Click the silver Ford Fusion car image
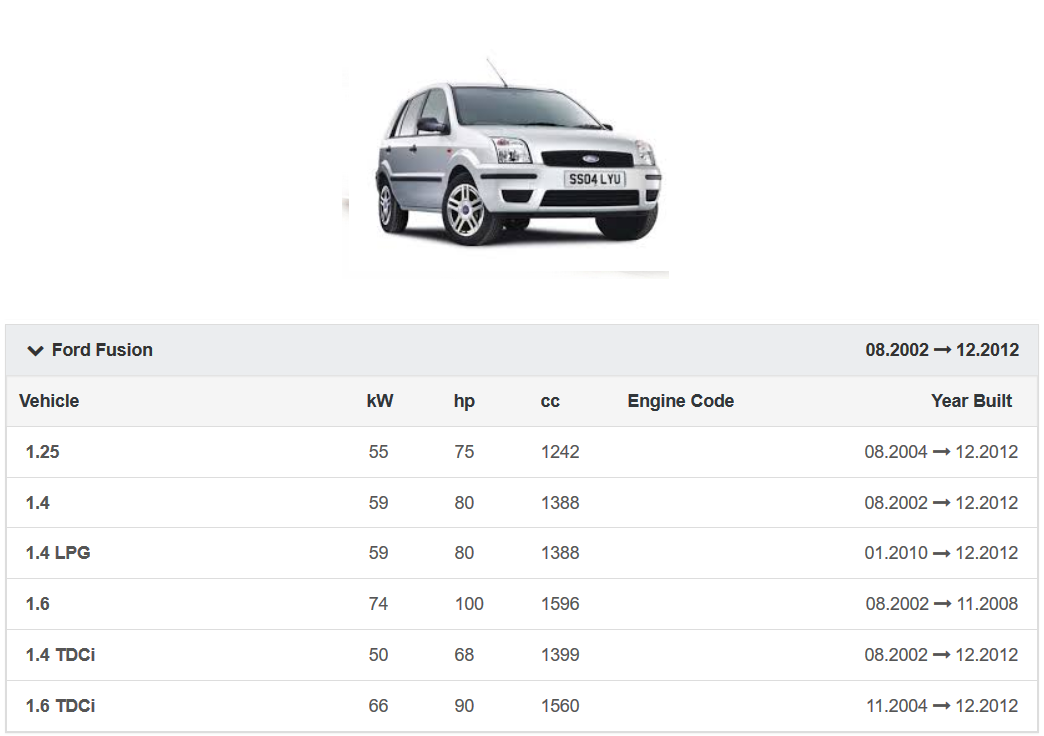Screen dimensions: 1044x736 point(507,165)
